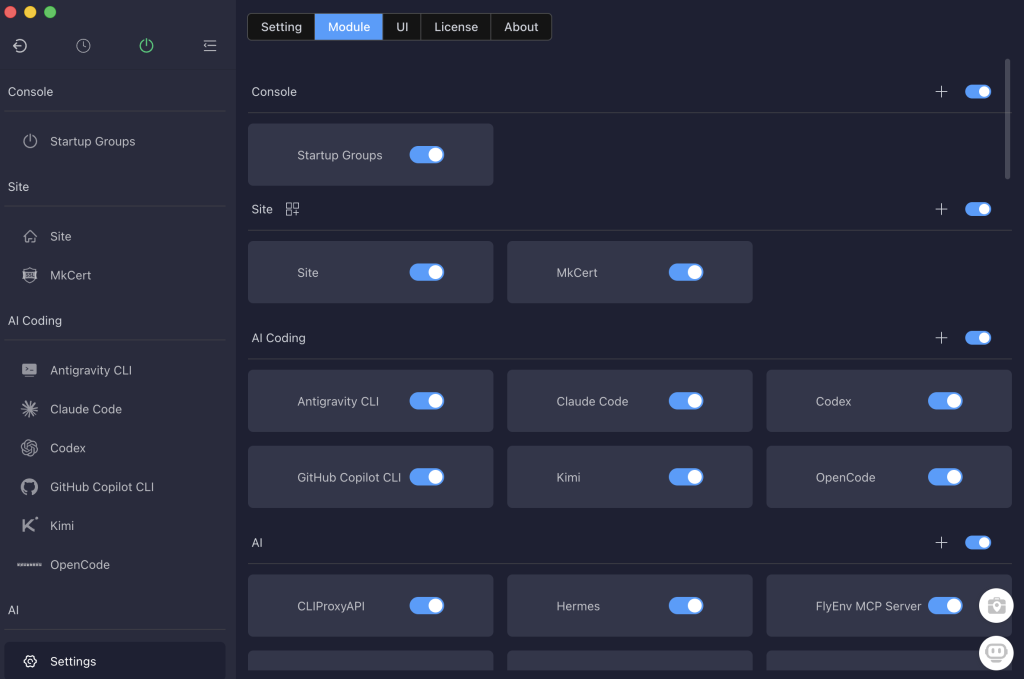Click the Claude Code starburst icon
Image resolution: width=1024 pixels, height=679 pixels.
pyautogui.click(x=29, y=409)
